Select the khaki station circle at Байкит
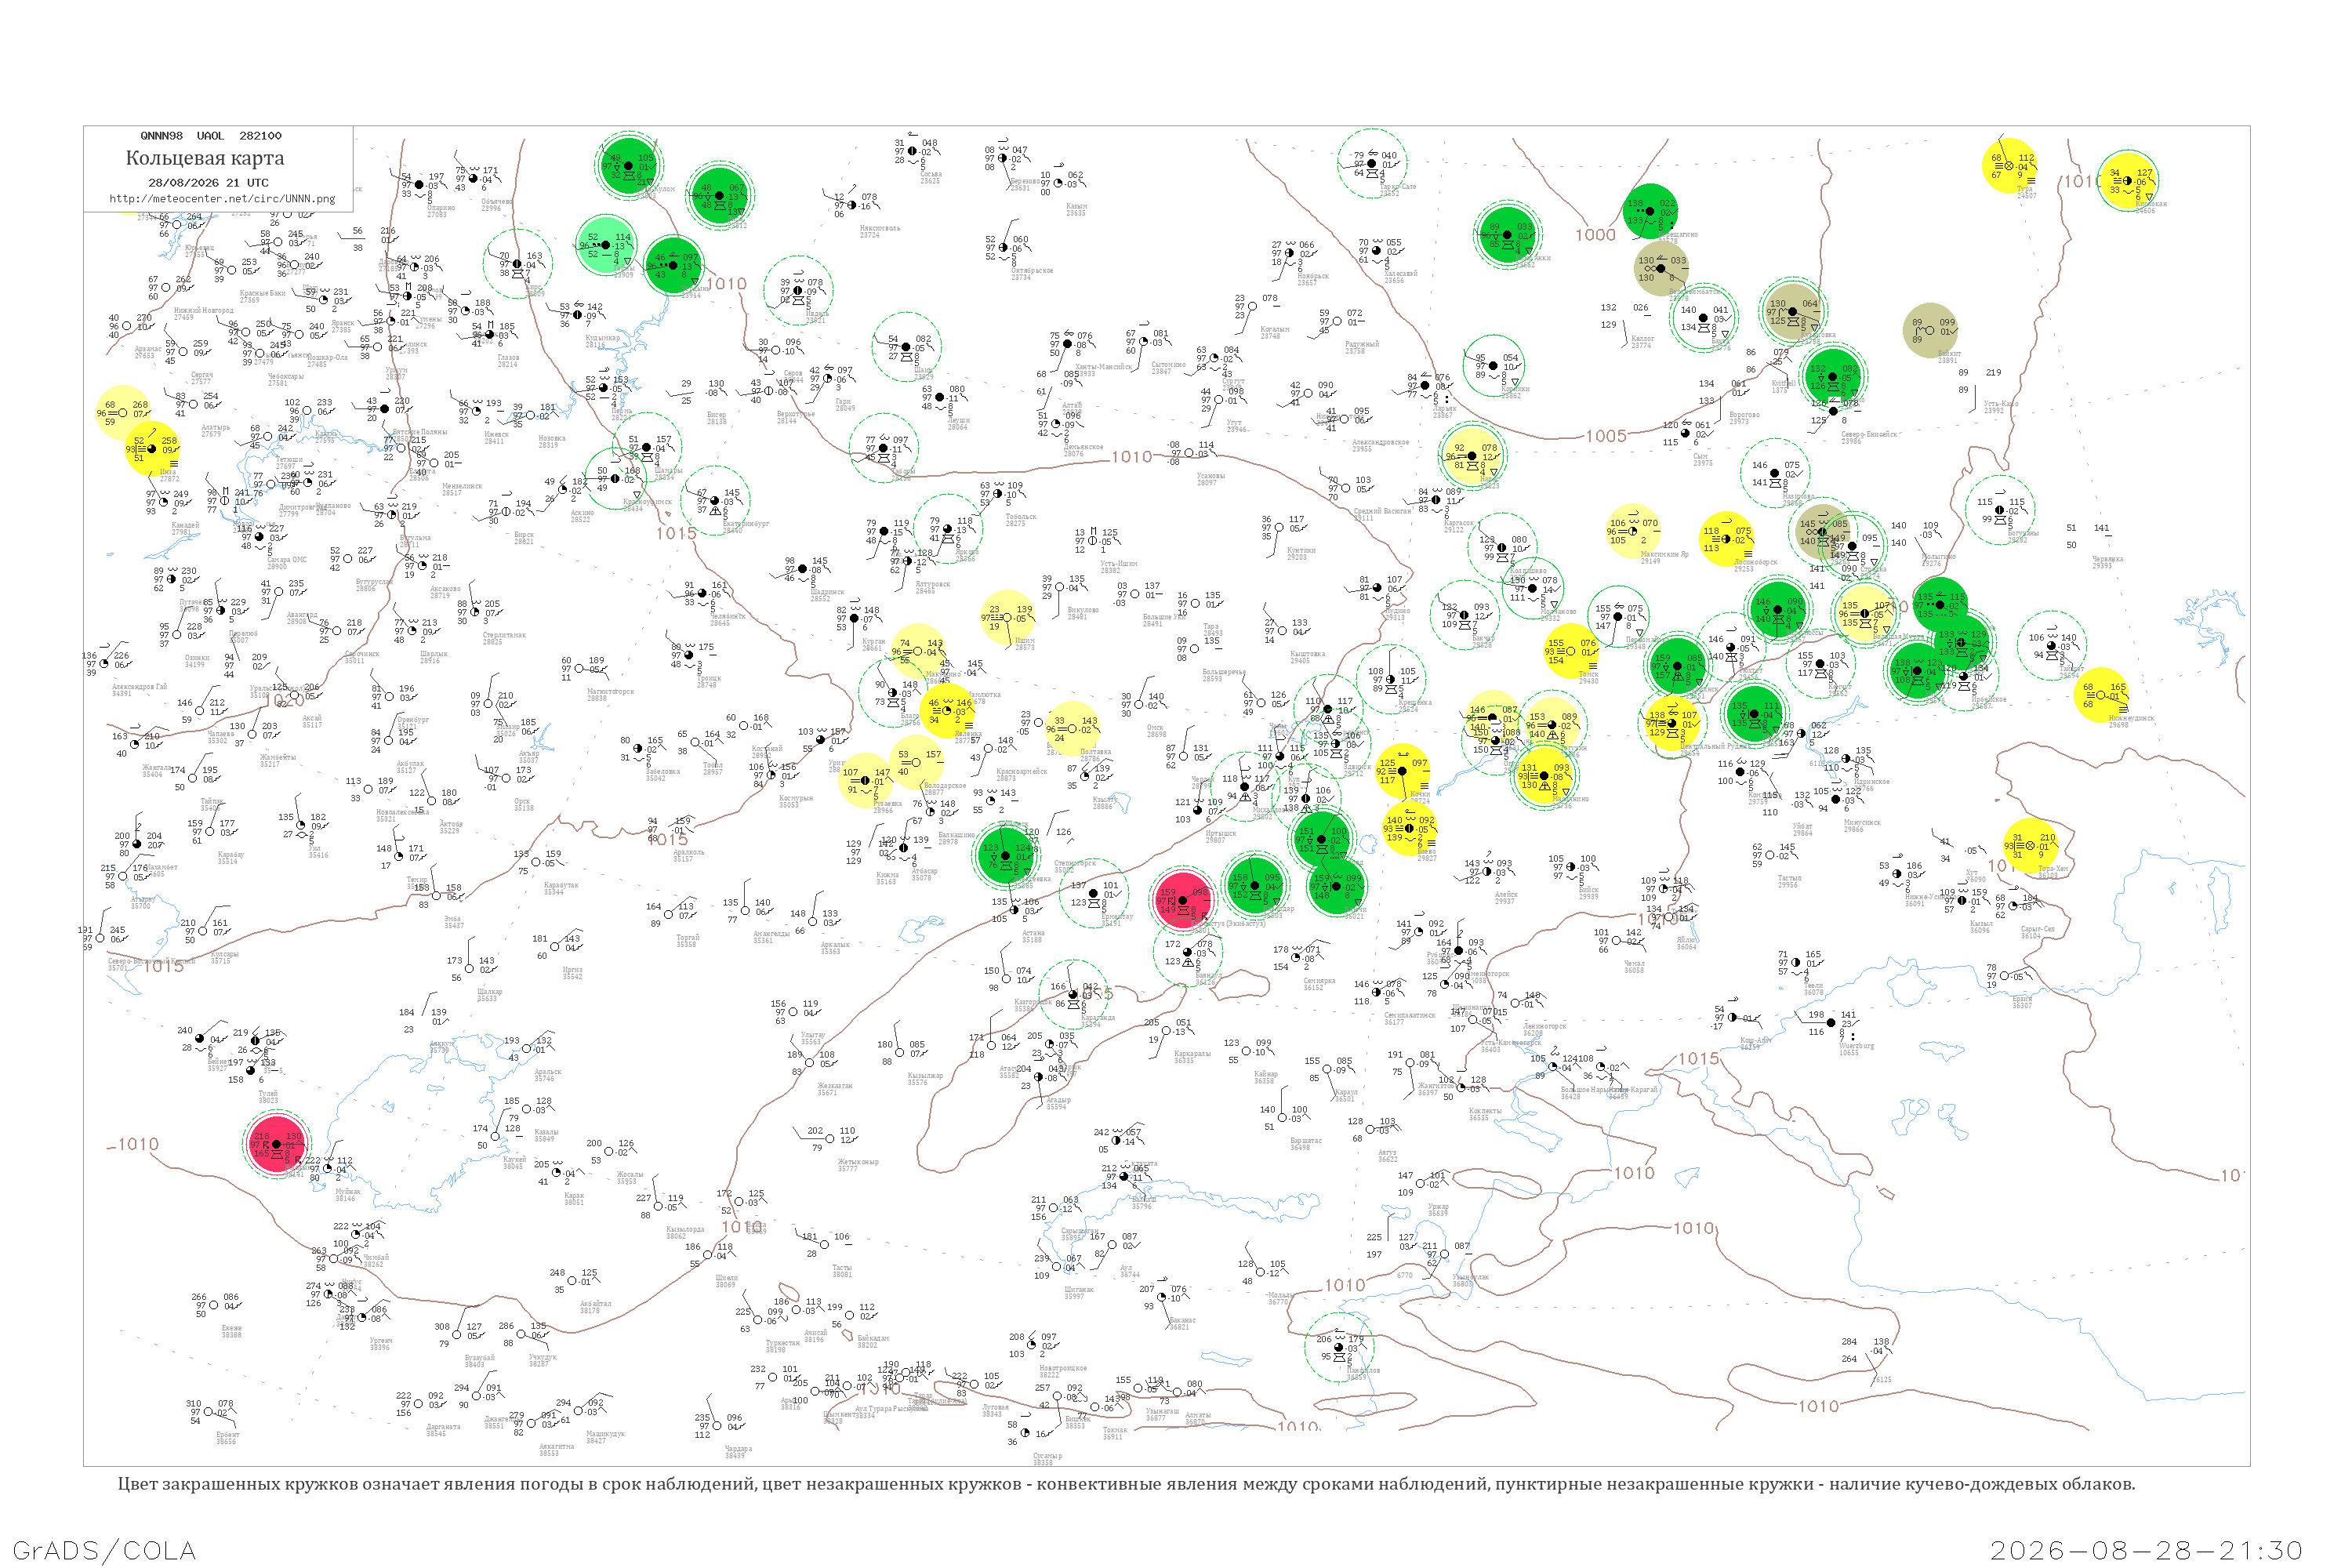 click(1930, 331)
